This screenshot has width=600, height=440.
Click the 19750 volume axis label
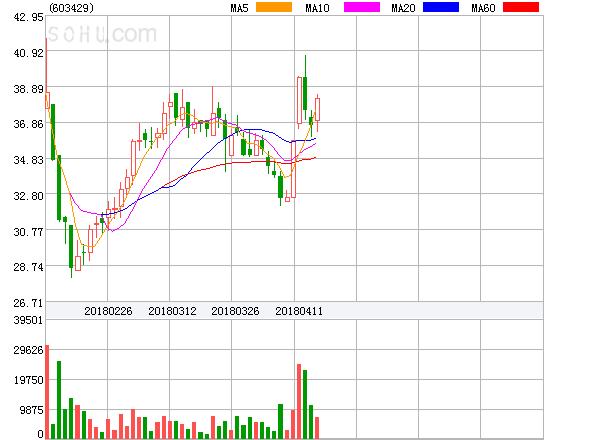click(x=28, y=380)
